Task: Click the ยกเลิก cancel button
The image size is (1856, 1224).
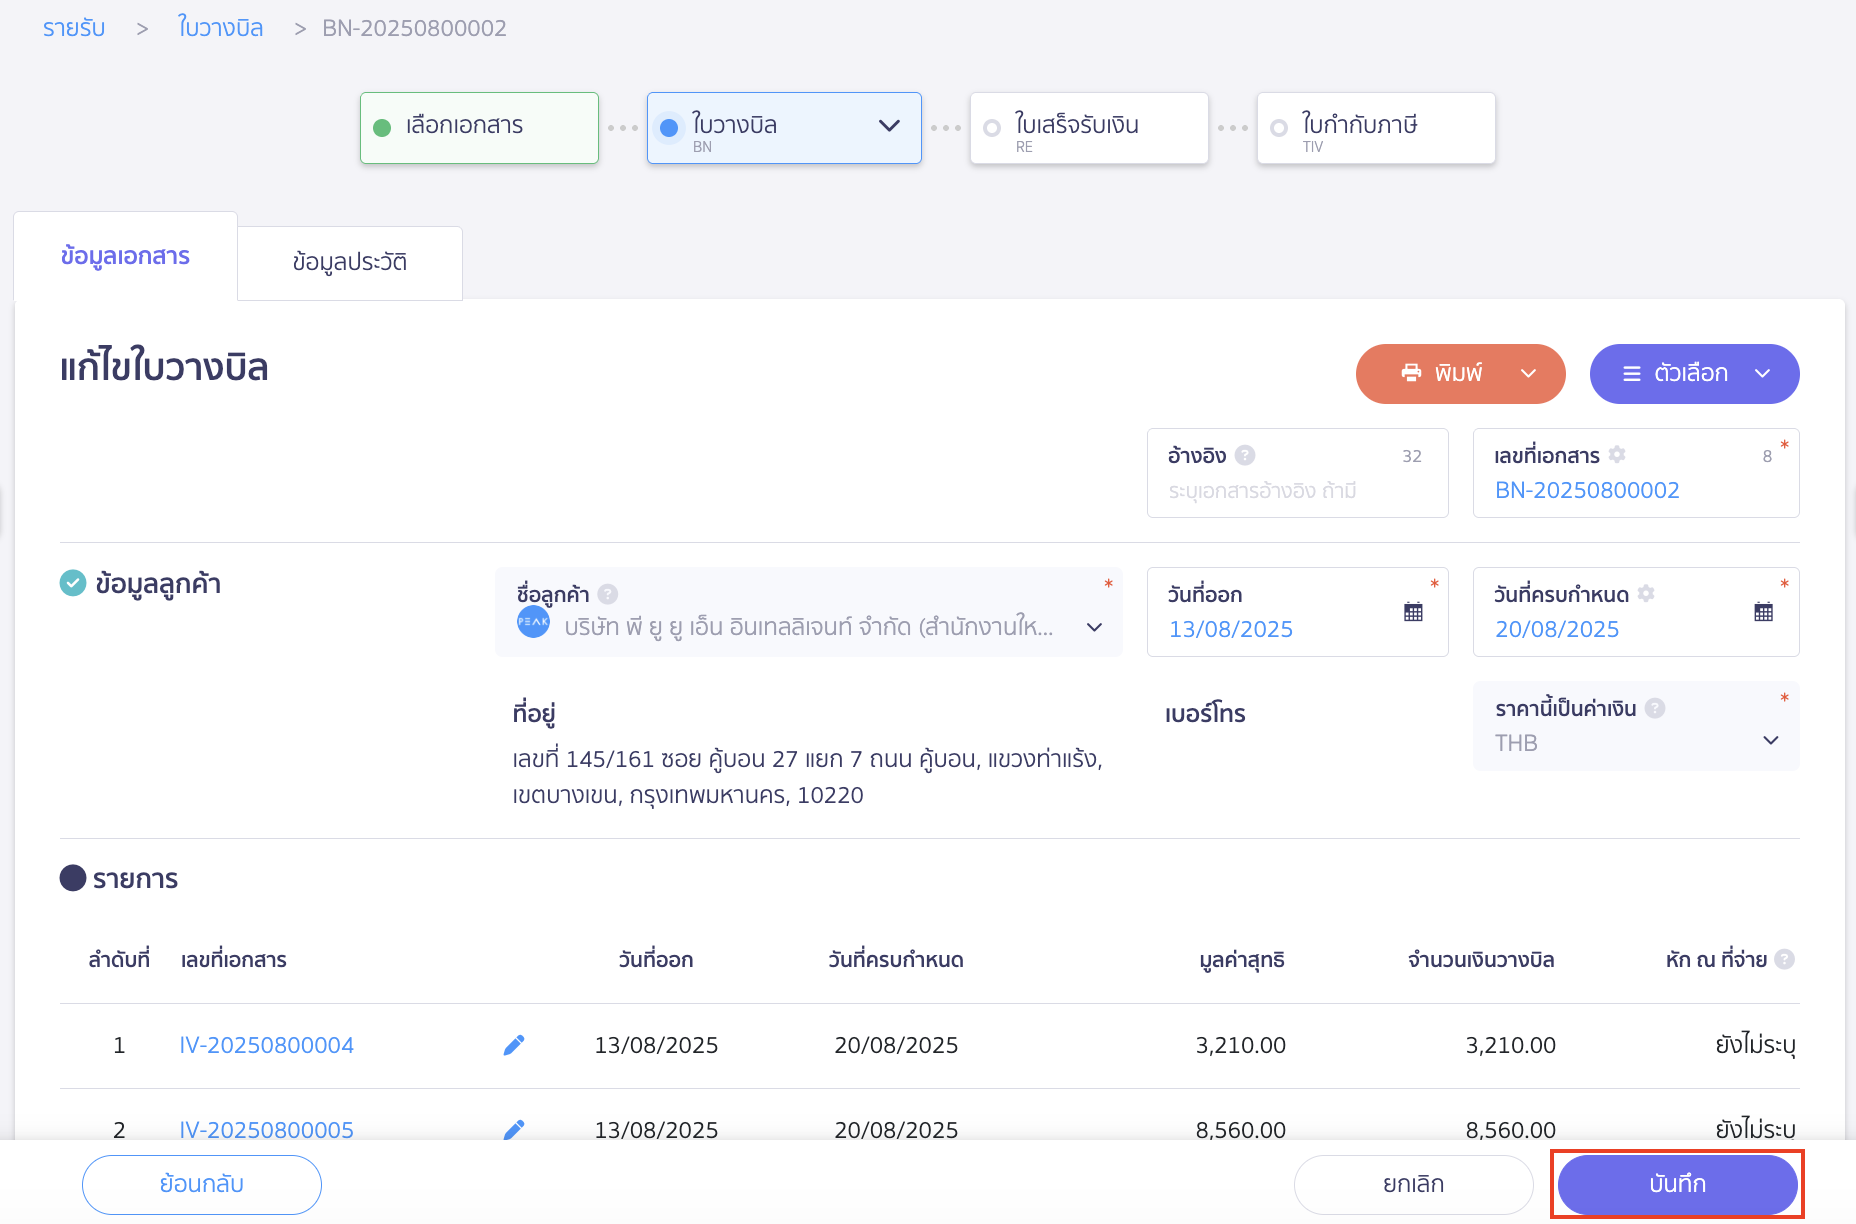Action: [1412, 1184]
